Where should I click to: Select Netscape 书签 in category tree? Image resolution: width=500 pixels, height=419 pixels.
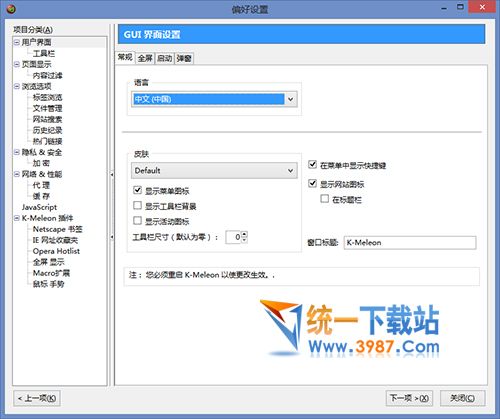pyautogui.click(x=58, y=229)
